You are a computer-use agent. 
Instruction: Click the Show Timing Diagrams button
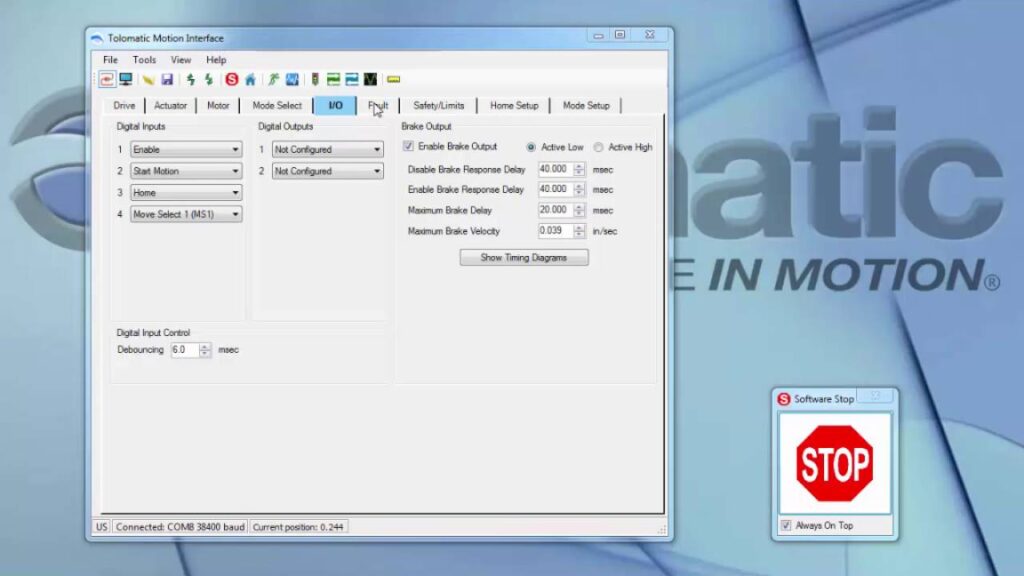pyautogui.click(x=523, y=257)
